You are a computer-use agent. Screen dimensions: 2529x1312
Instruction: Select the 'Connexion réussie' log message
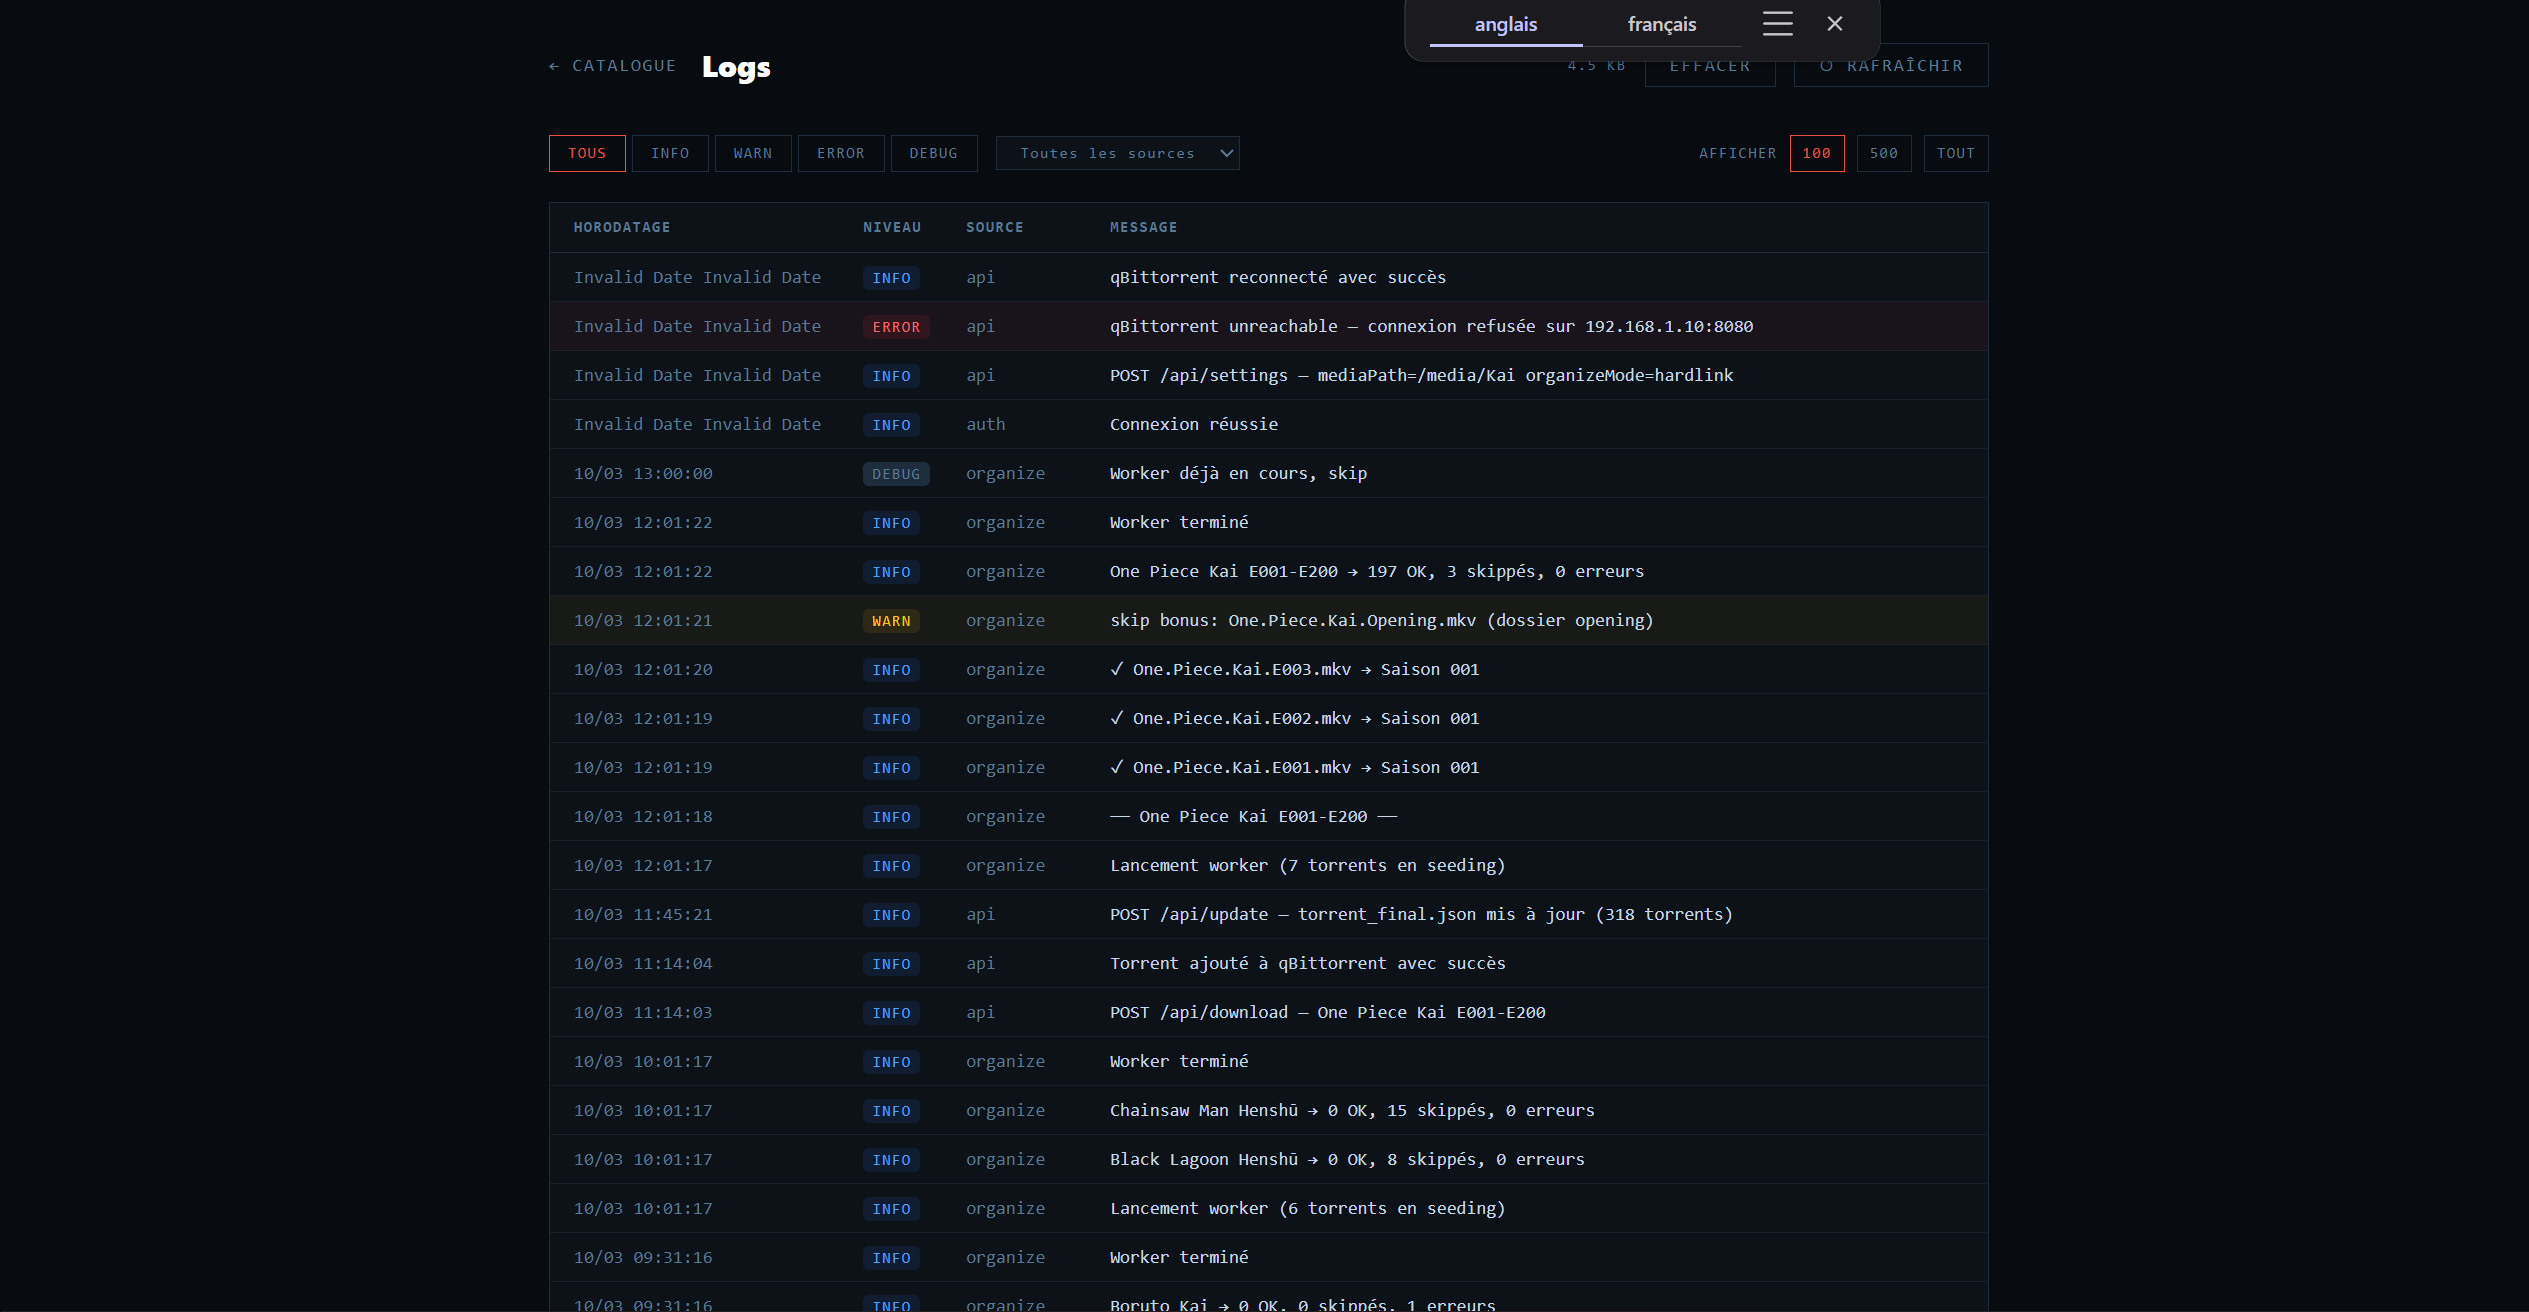pos(1194,424)
